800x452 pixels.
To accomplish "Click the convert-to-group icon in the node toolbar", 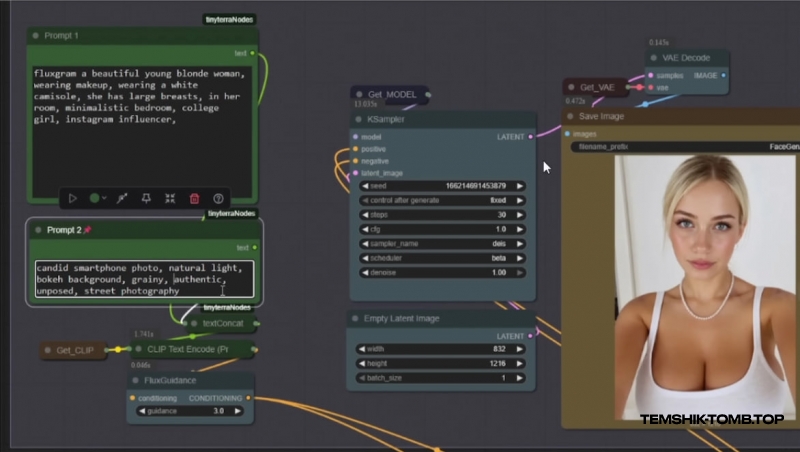I will [x=170, y=199].
